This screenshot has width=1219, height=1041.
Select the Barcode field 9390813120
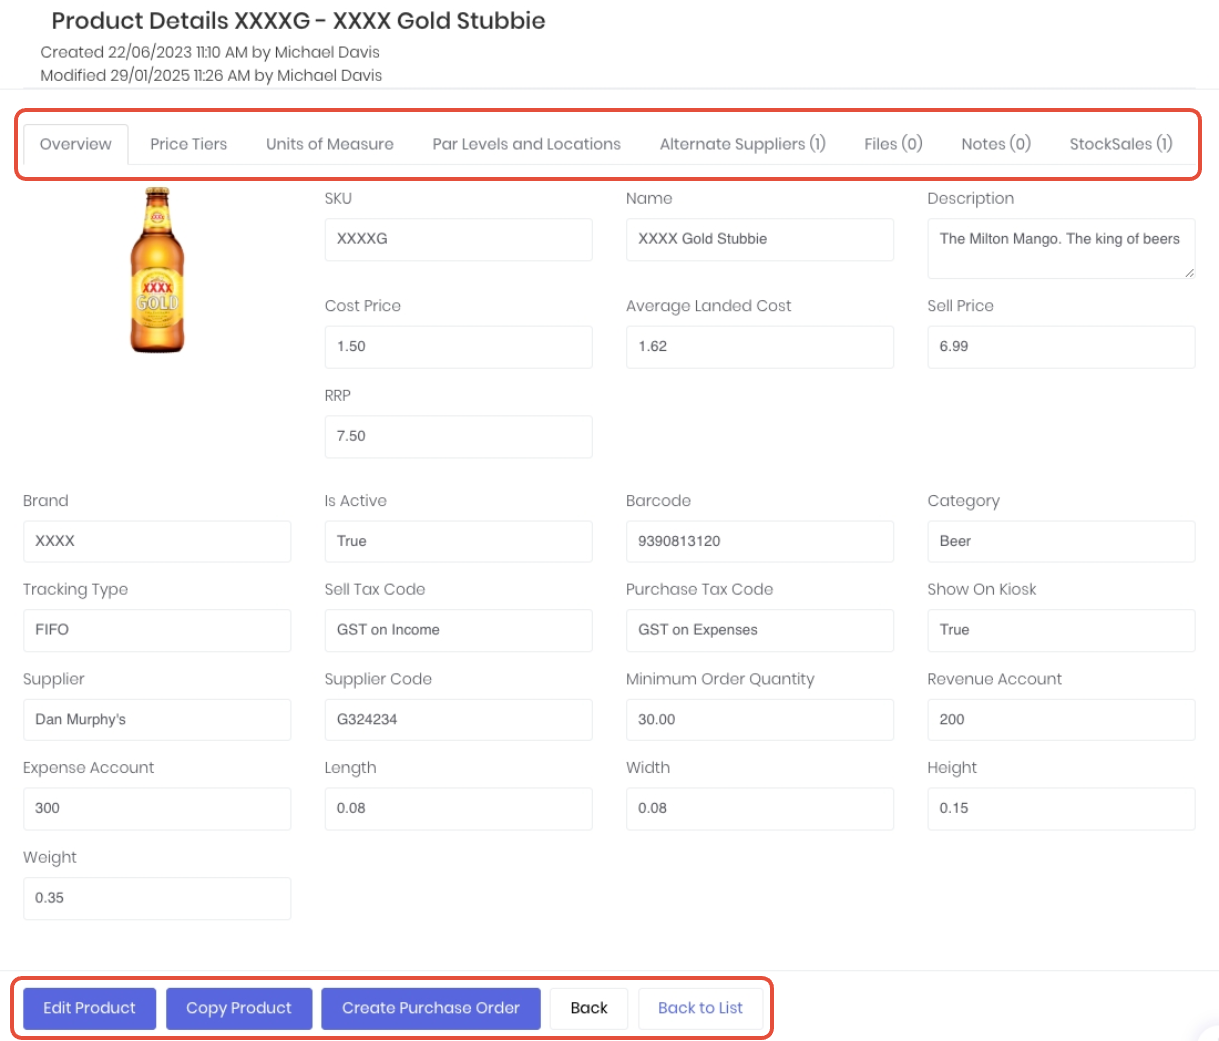pos(760,541)
